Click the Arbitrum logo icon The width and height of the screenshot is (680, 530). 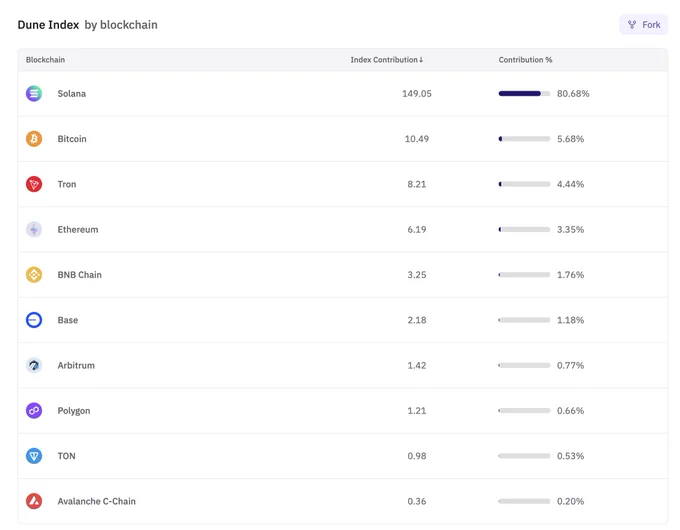pyautogui.click(x=34, y=366)
